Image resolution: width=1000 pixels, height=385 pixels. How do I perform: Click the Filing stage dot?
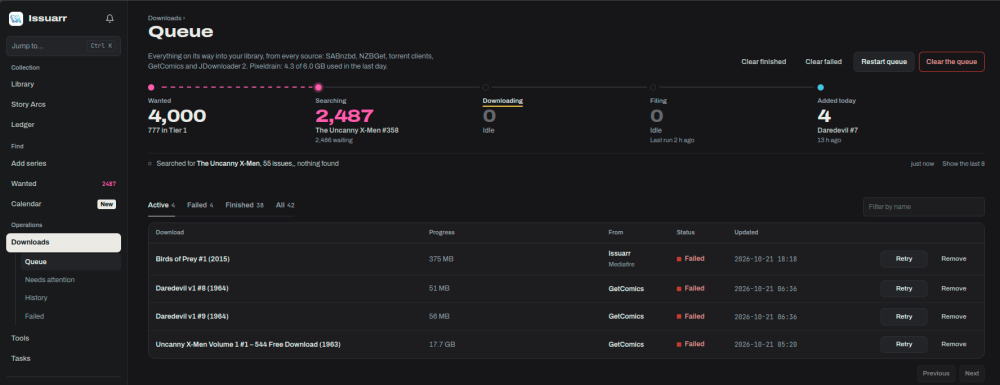pos(653,87)
